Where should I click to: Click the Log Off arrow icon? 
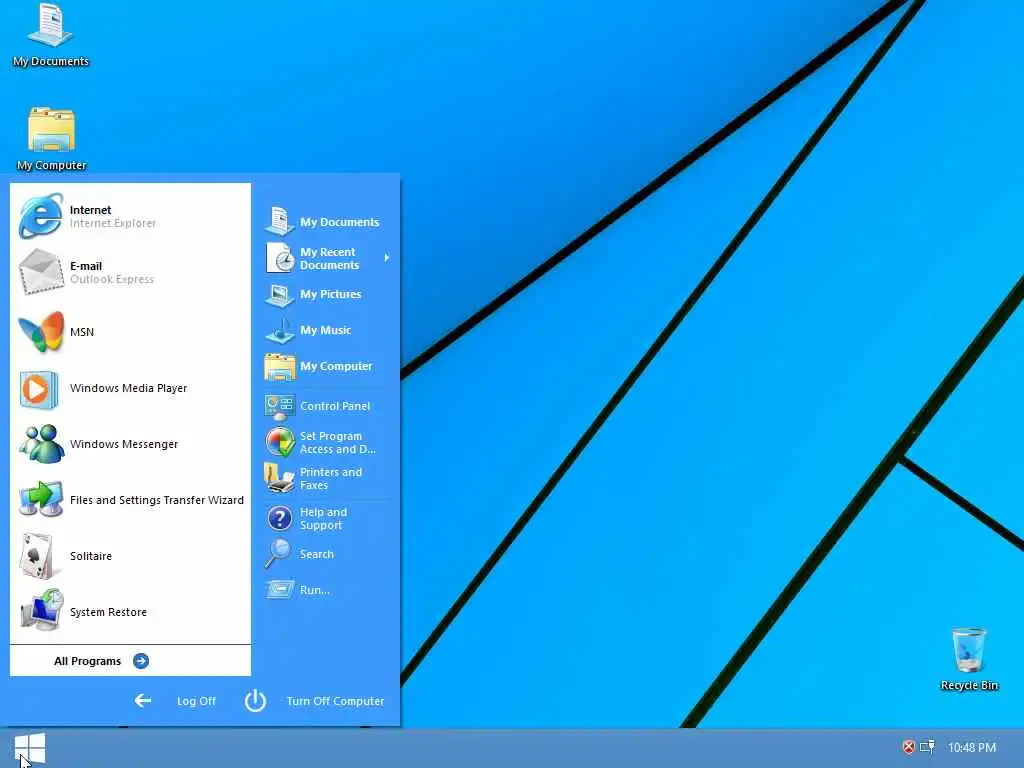pos(143,701)
